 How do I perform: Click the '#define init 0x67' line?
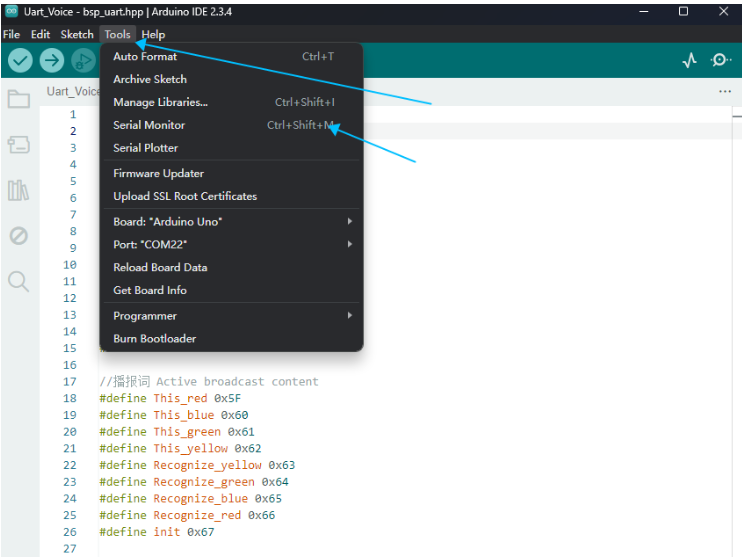tap(157, 532)
